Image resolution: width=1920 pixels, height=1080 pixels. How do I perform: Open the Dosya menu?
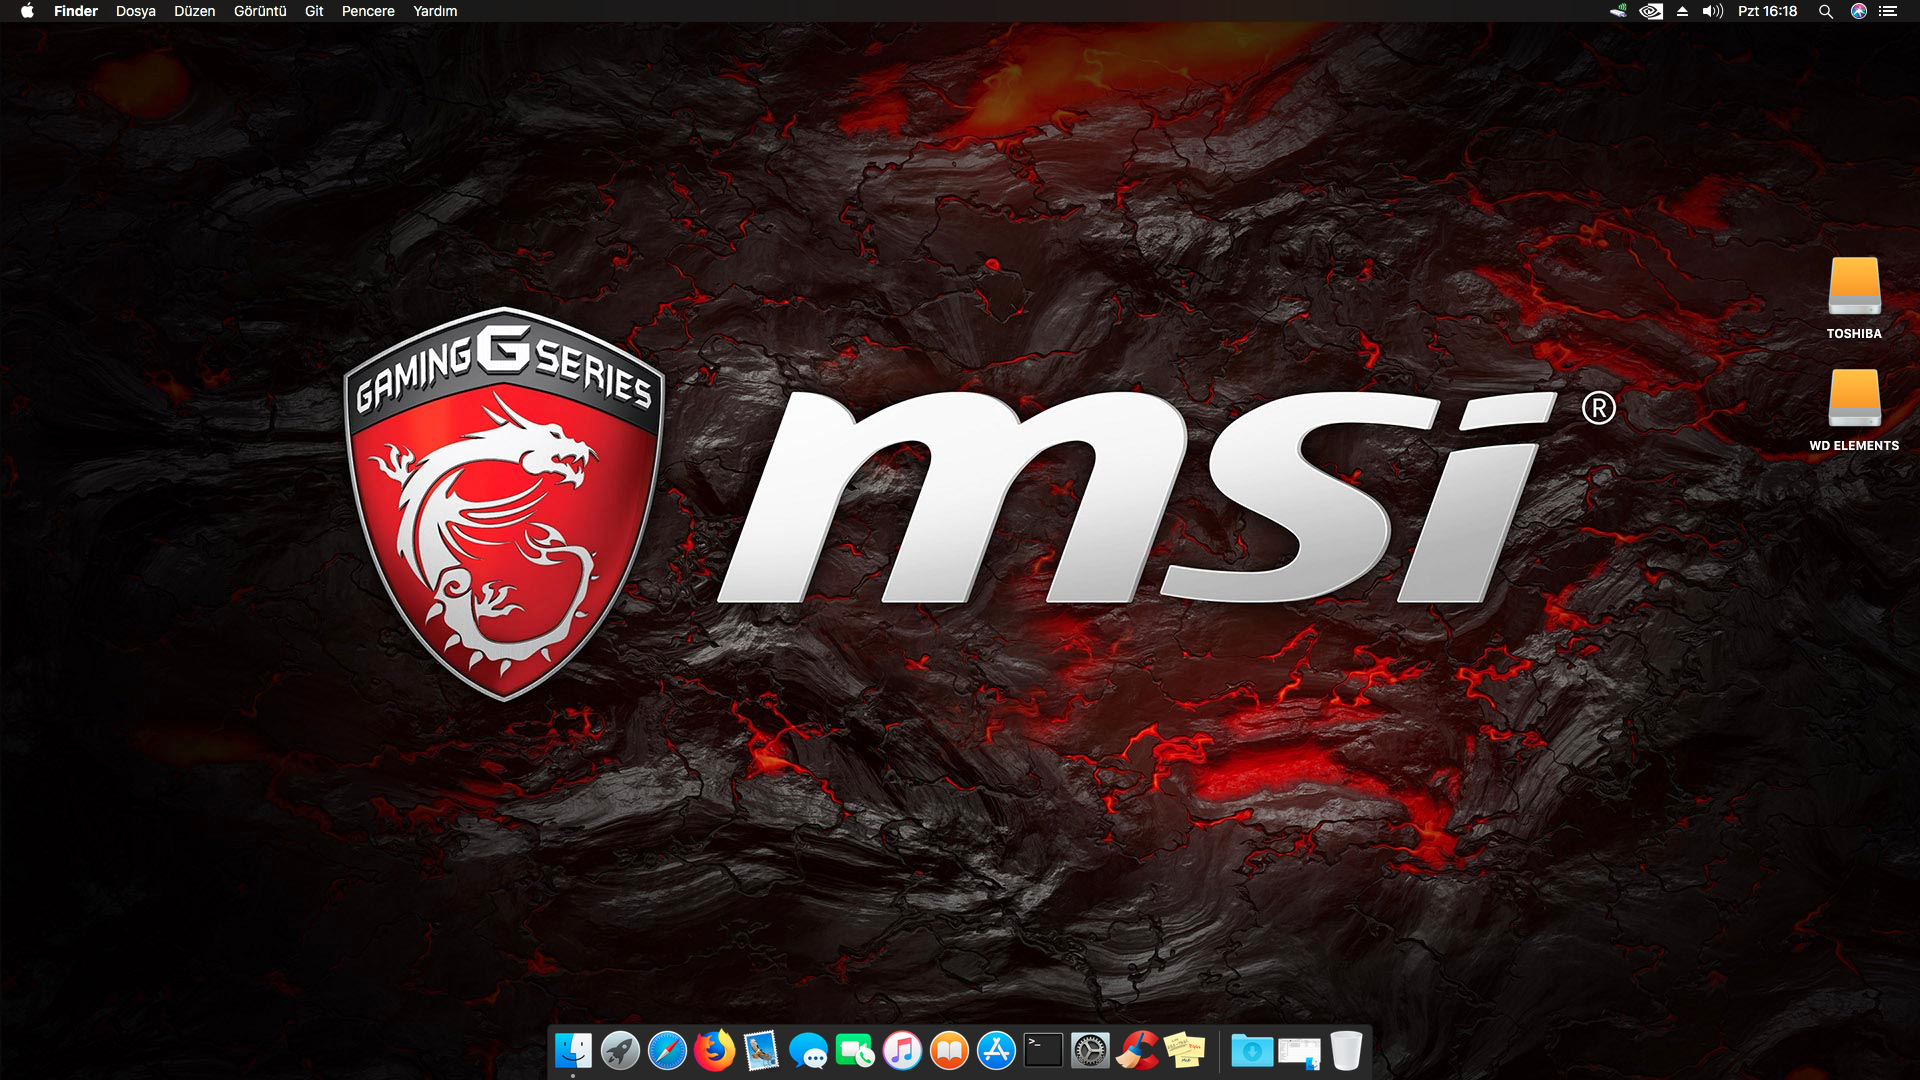[x=135, y=11]
